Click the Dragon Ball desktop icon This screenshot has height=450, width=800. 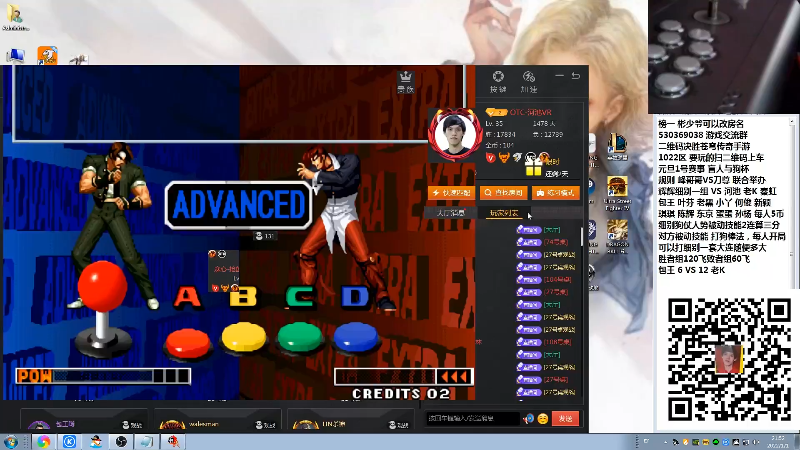[x=617, y=237]
